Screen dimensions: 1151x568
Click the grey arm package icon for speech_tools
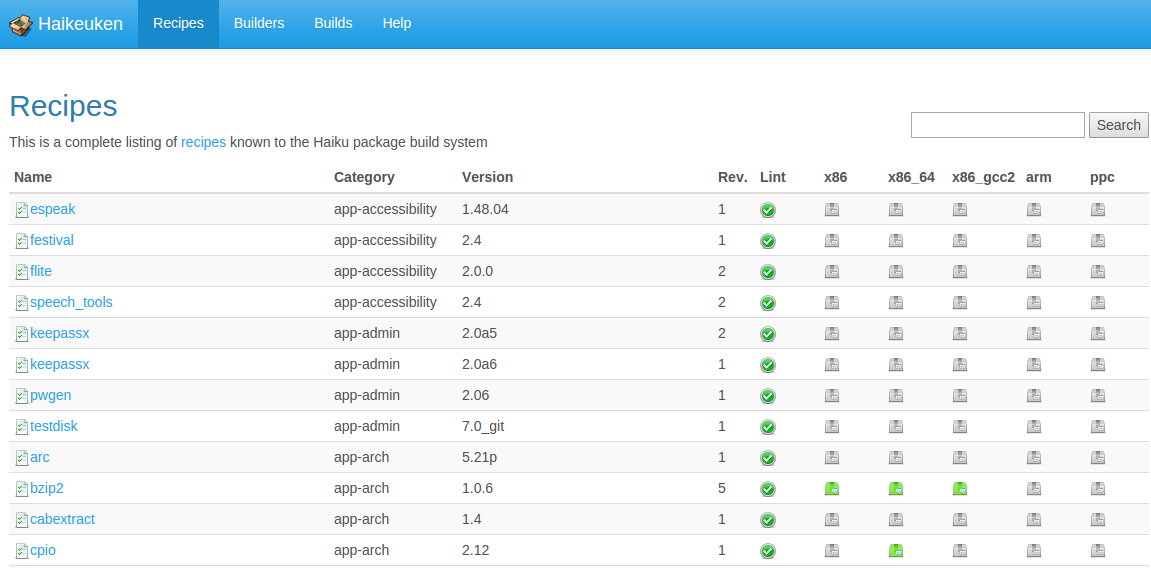click(1034, 302)
